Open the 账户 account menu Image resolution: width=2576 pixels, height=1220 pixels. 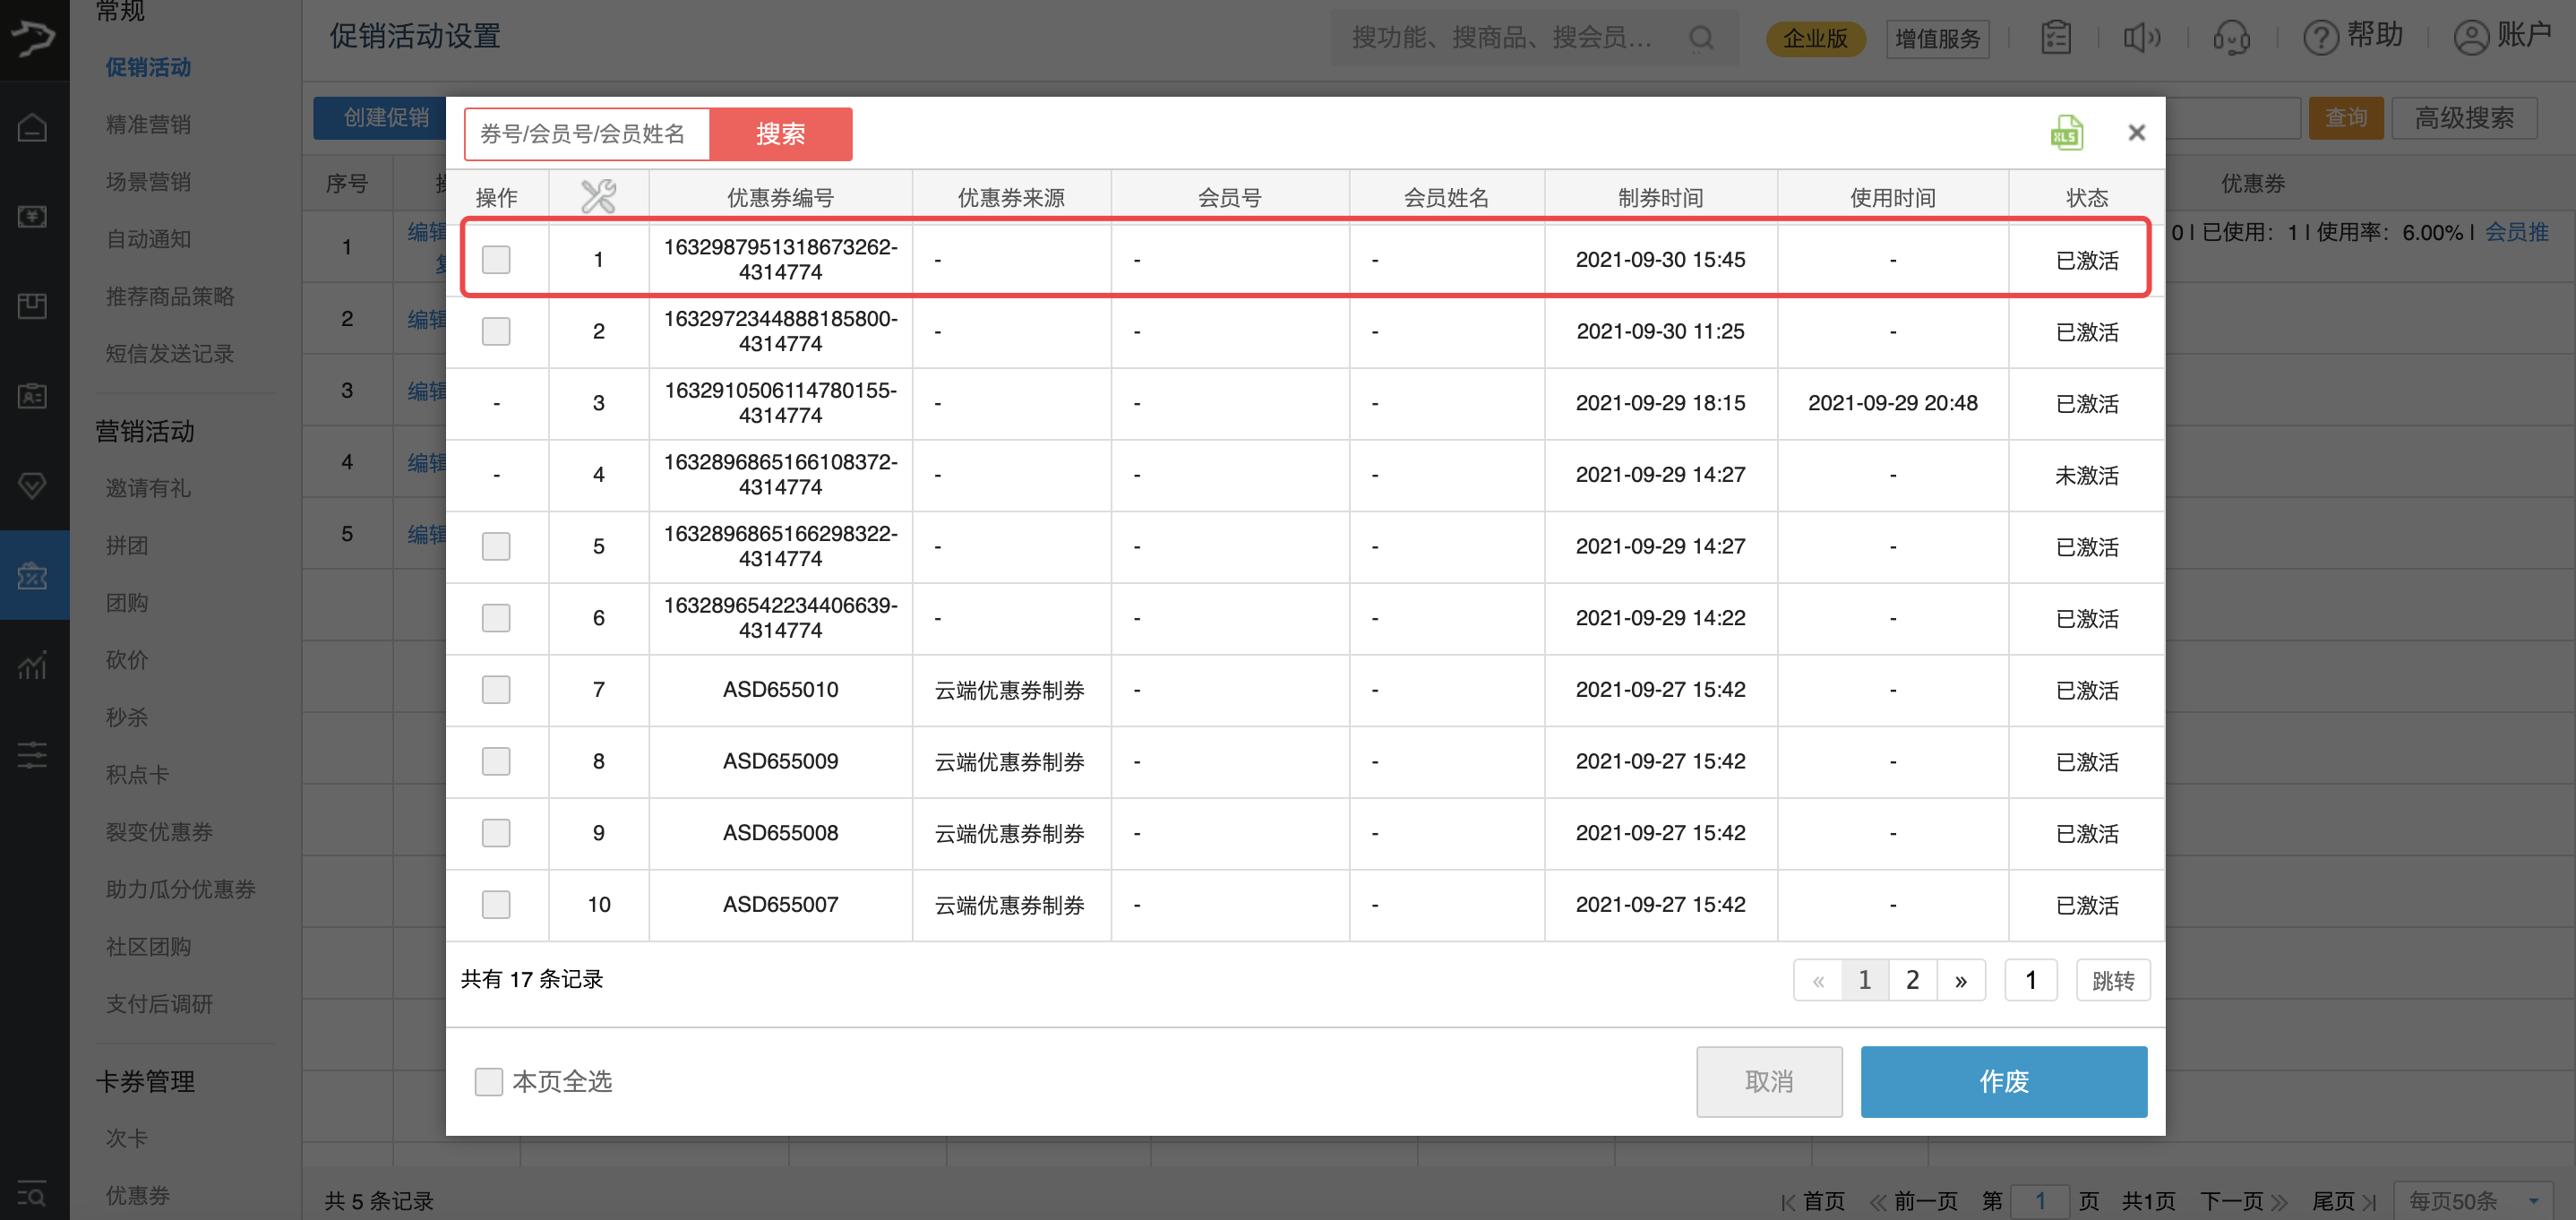2502,37
